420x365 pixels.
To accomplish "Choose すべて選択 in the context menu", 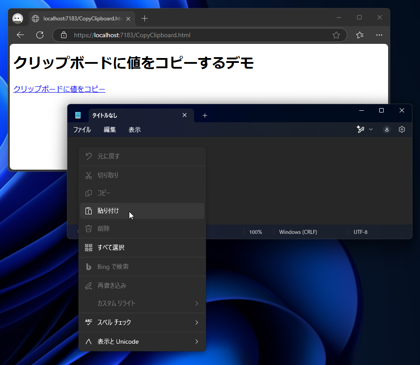I will tap(142, 248).
